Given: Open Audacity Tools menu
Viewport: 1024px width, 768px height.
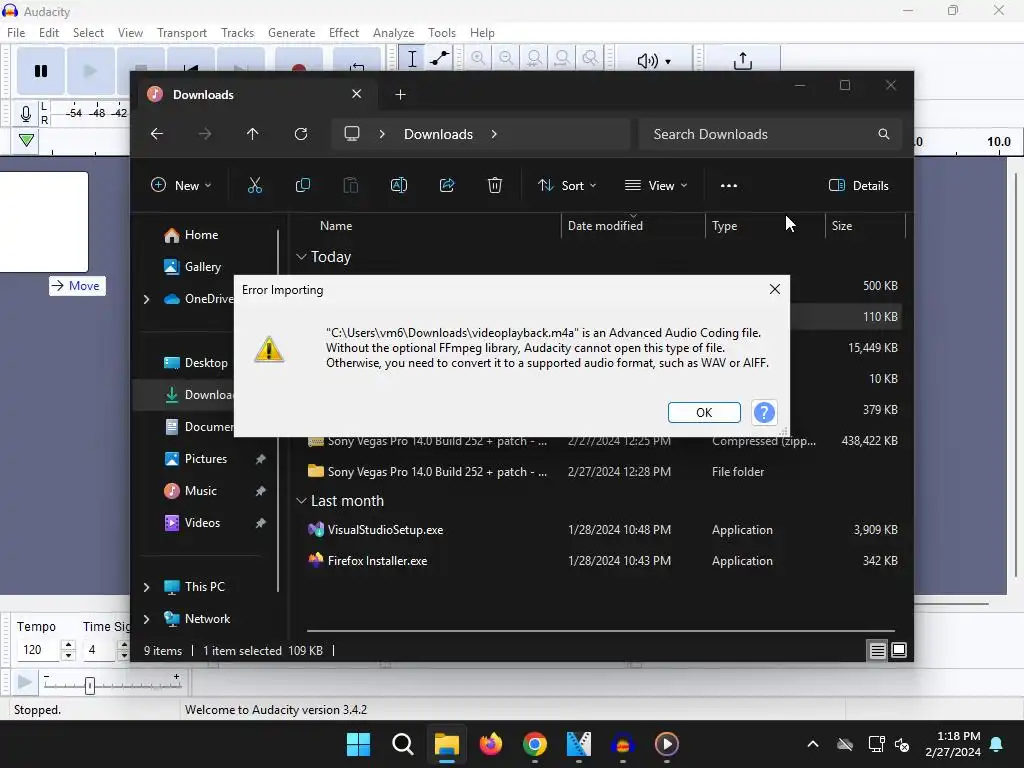Looking at the screenshot, I should tap(441, 33).
